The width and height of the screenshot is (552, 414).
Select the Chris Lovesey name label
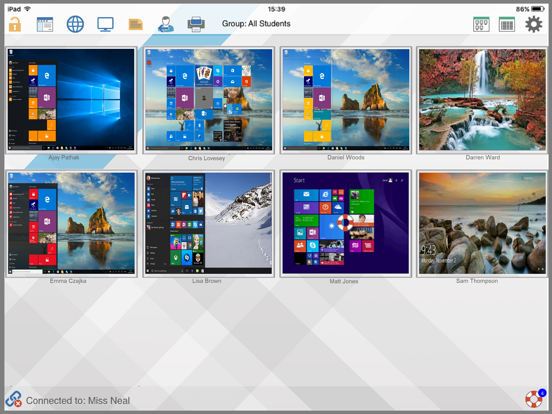206,158
